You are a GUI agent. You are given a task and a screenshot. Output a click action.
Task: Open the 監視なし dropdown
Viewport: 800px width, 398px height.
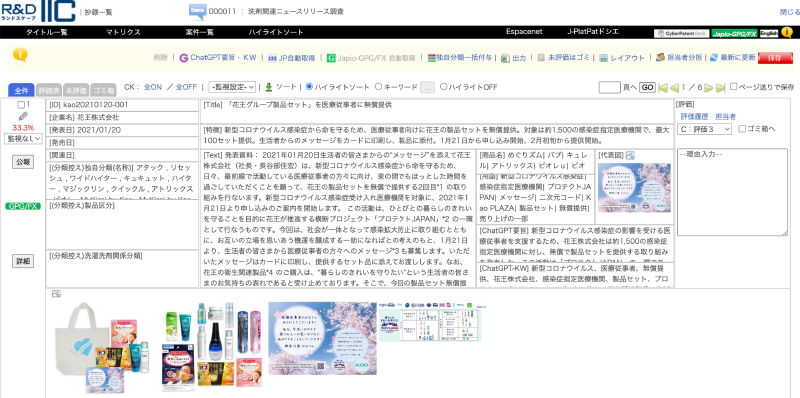[23, 138]
